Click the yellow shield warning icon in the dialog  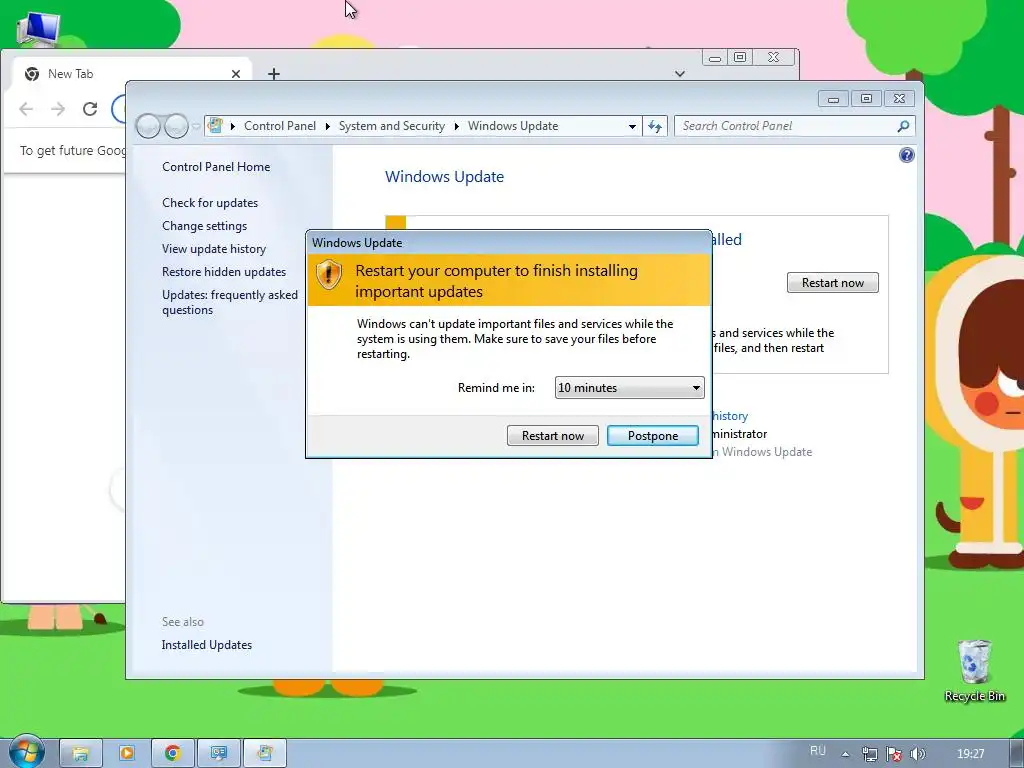click(328, 274)
